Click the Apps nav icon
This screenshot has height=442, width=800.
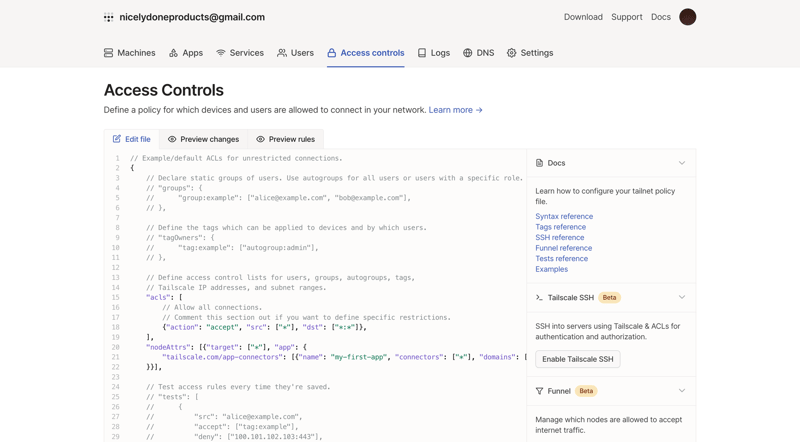click(173, 53)
